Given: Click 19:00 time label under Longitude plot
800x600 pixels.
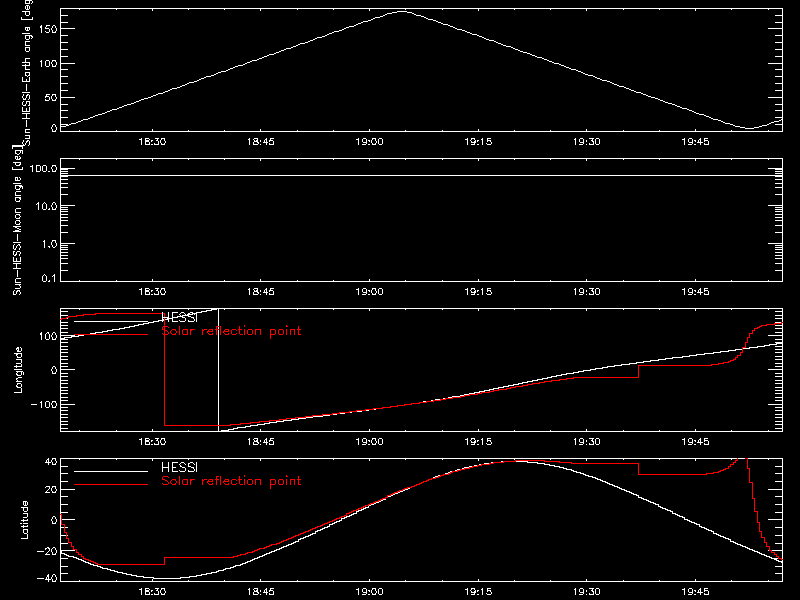Looking at the screenshot, I should pyautogui.click(x=369, y=441).
